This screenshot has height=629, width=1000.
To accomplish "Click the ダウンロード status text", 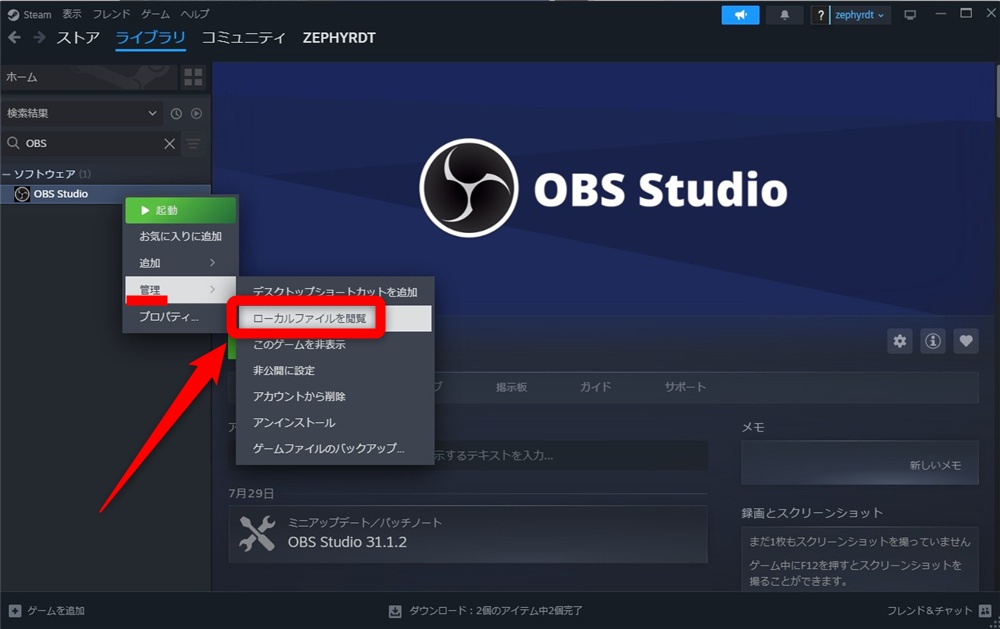I will pos(496,611).
